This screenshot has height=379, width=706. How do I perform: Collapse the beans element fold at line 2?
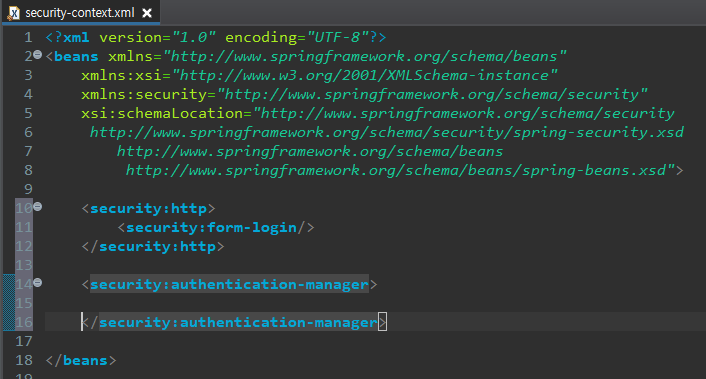[38, 55]
